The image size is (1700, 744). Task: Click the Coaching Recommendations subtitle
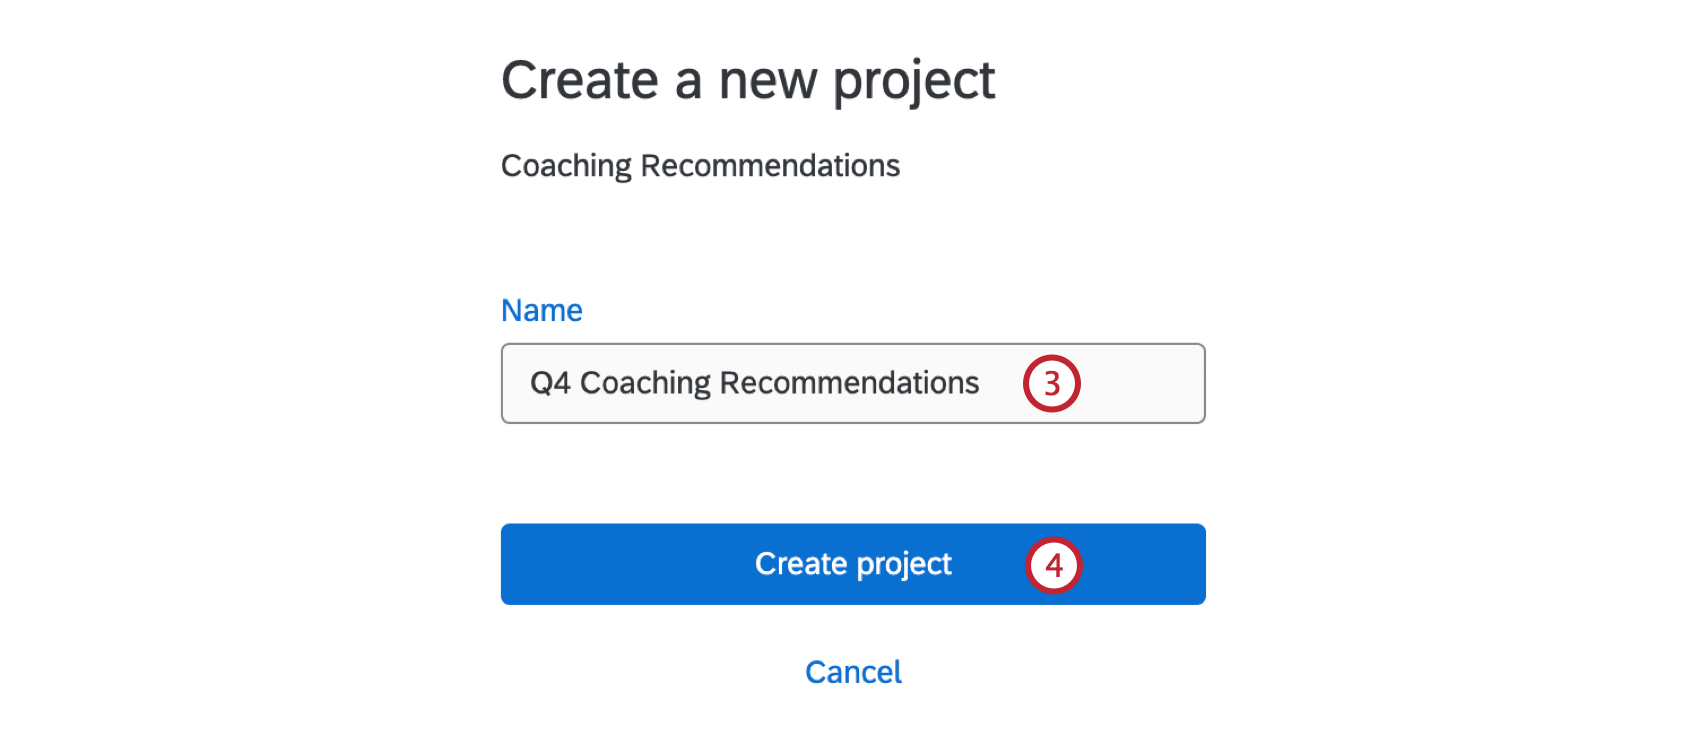pyautogui.click(x=700, y=165)
